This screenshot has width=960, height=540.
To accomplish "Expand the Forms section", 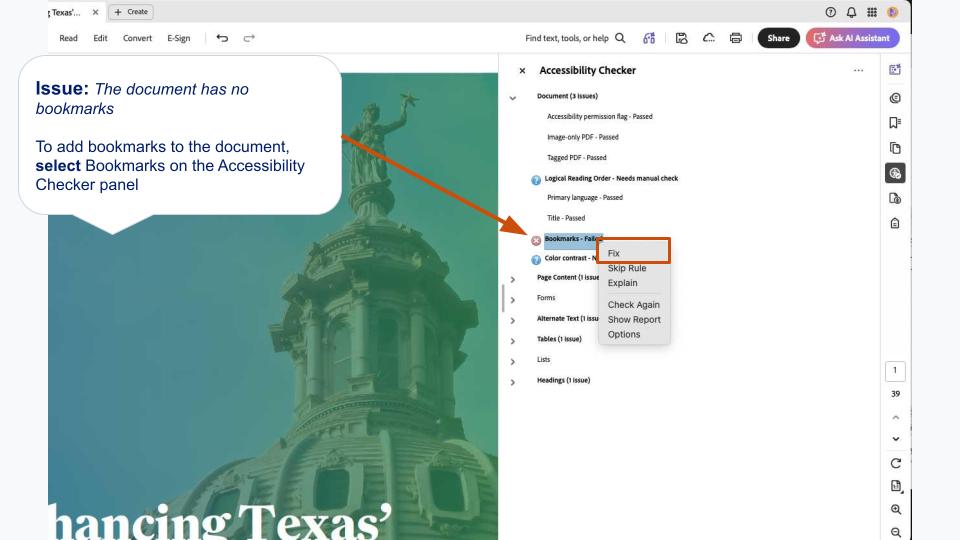I will tap(513, 300).
